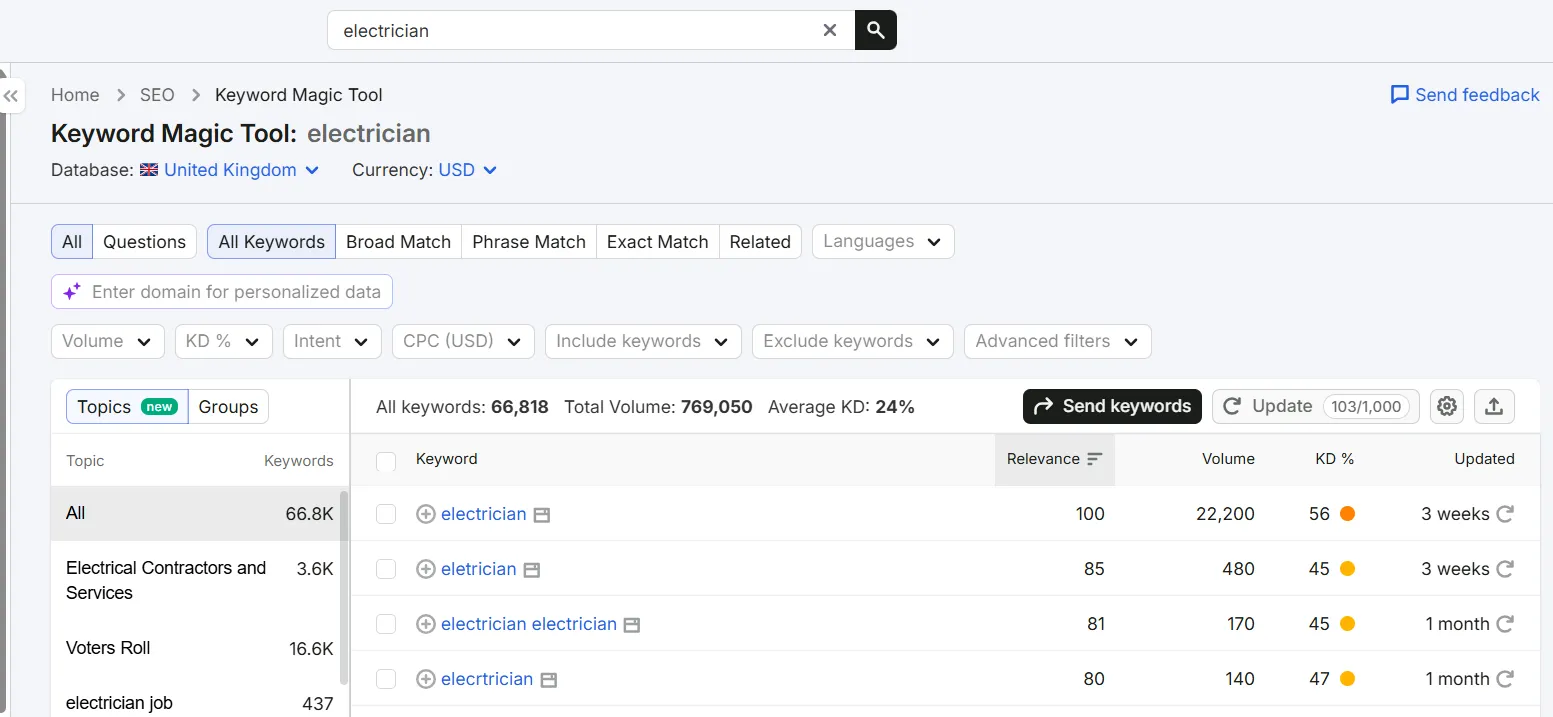Refresh electrician row update icon
This screenshot has width=1553, height=717.
click(1505, 514)
